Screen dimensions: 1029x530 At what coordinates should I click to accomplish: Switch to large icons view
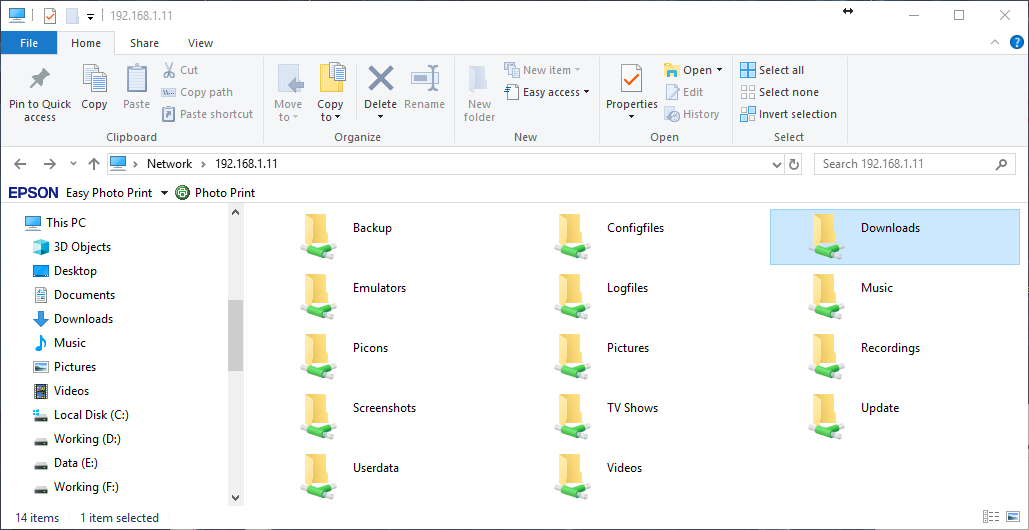pos(1011,517)
